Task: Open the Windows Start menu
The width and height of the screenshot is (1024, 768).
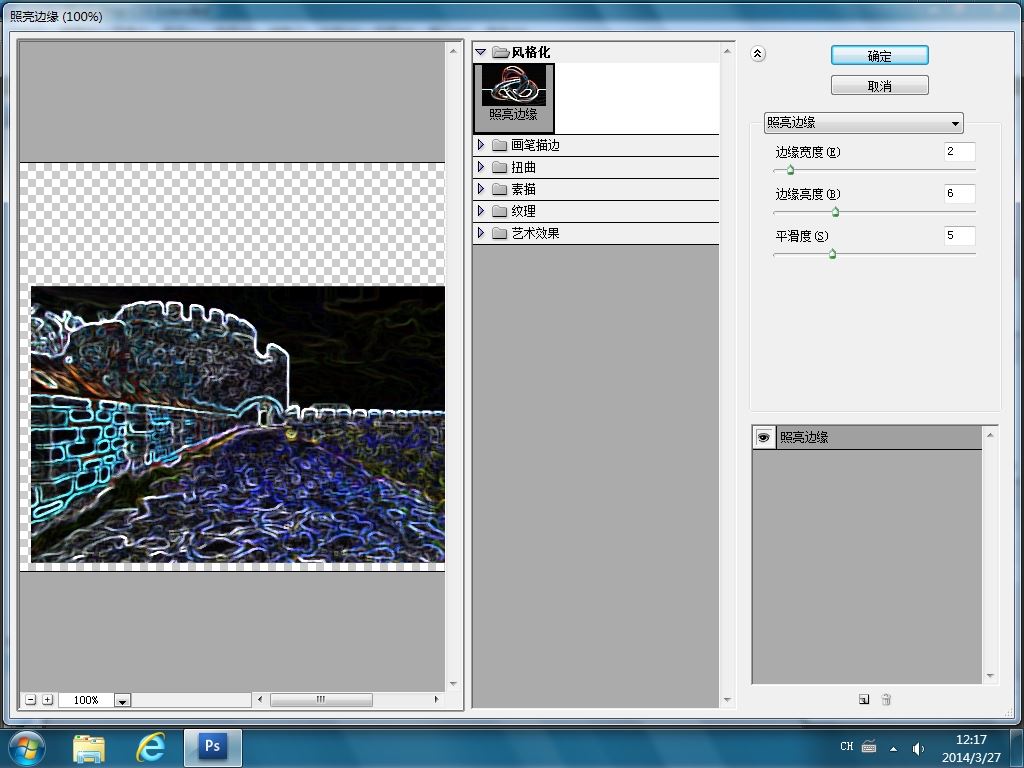Action: 27,748
